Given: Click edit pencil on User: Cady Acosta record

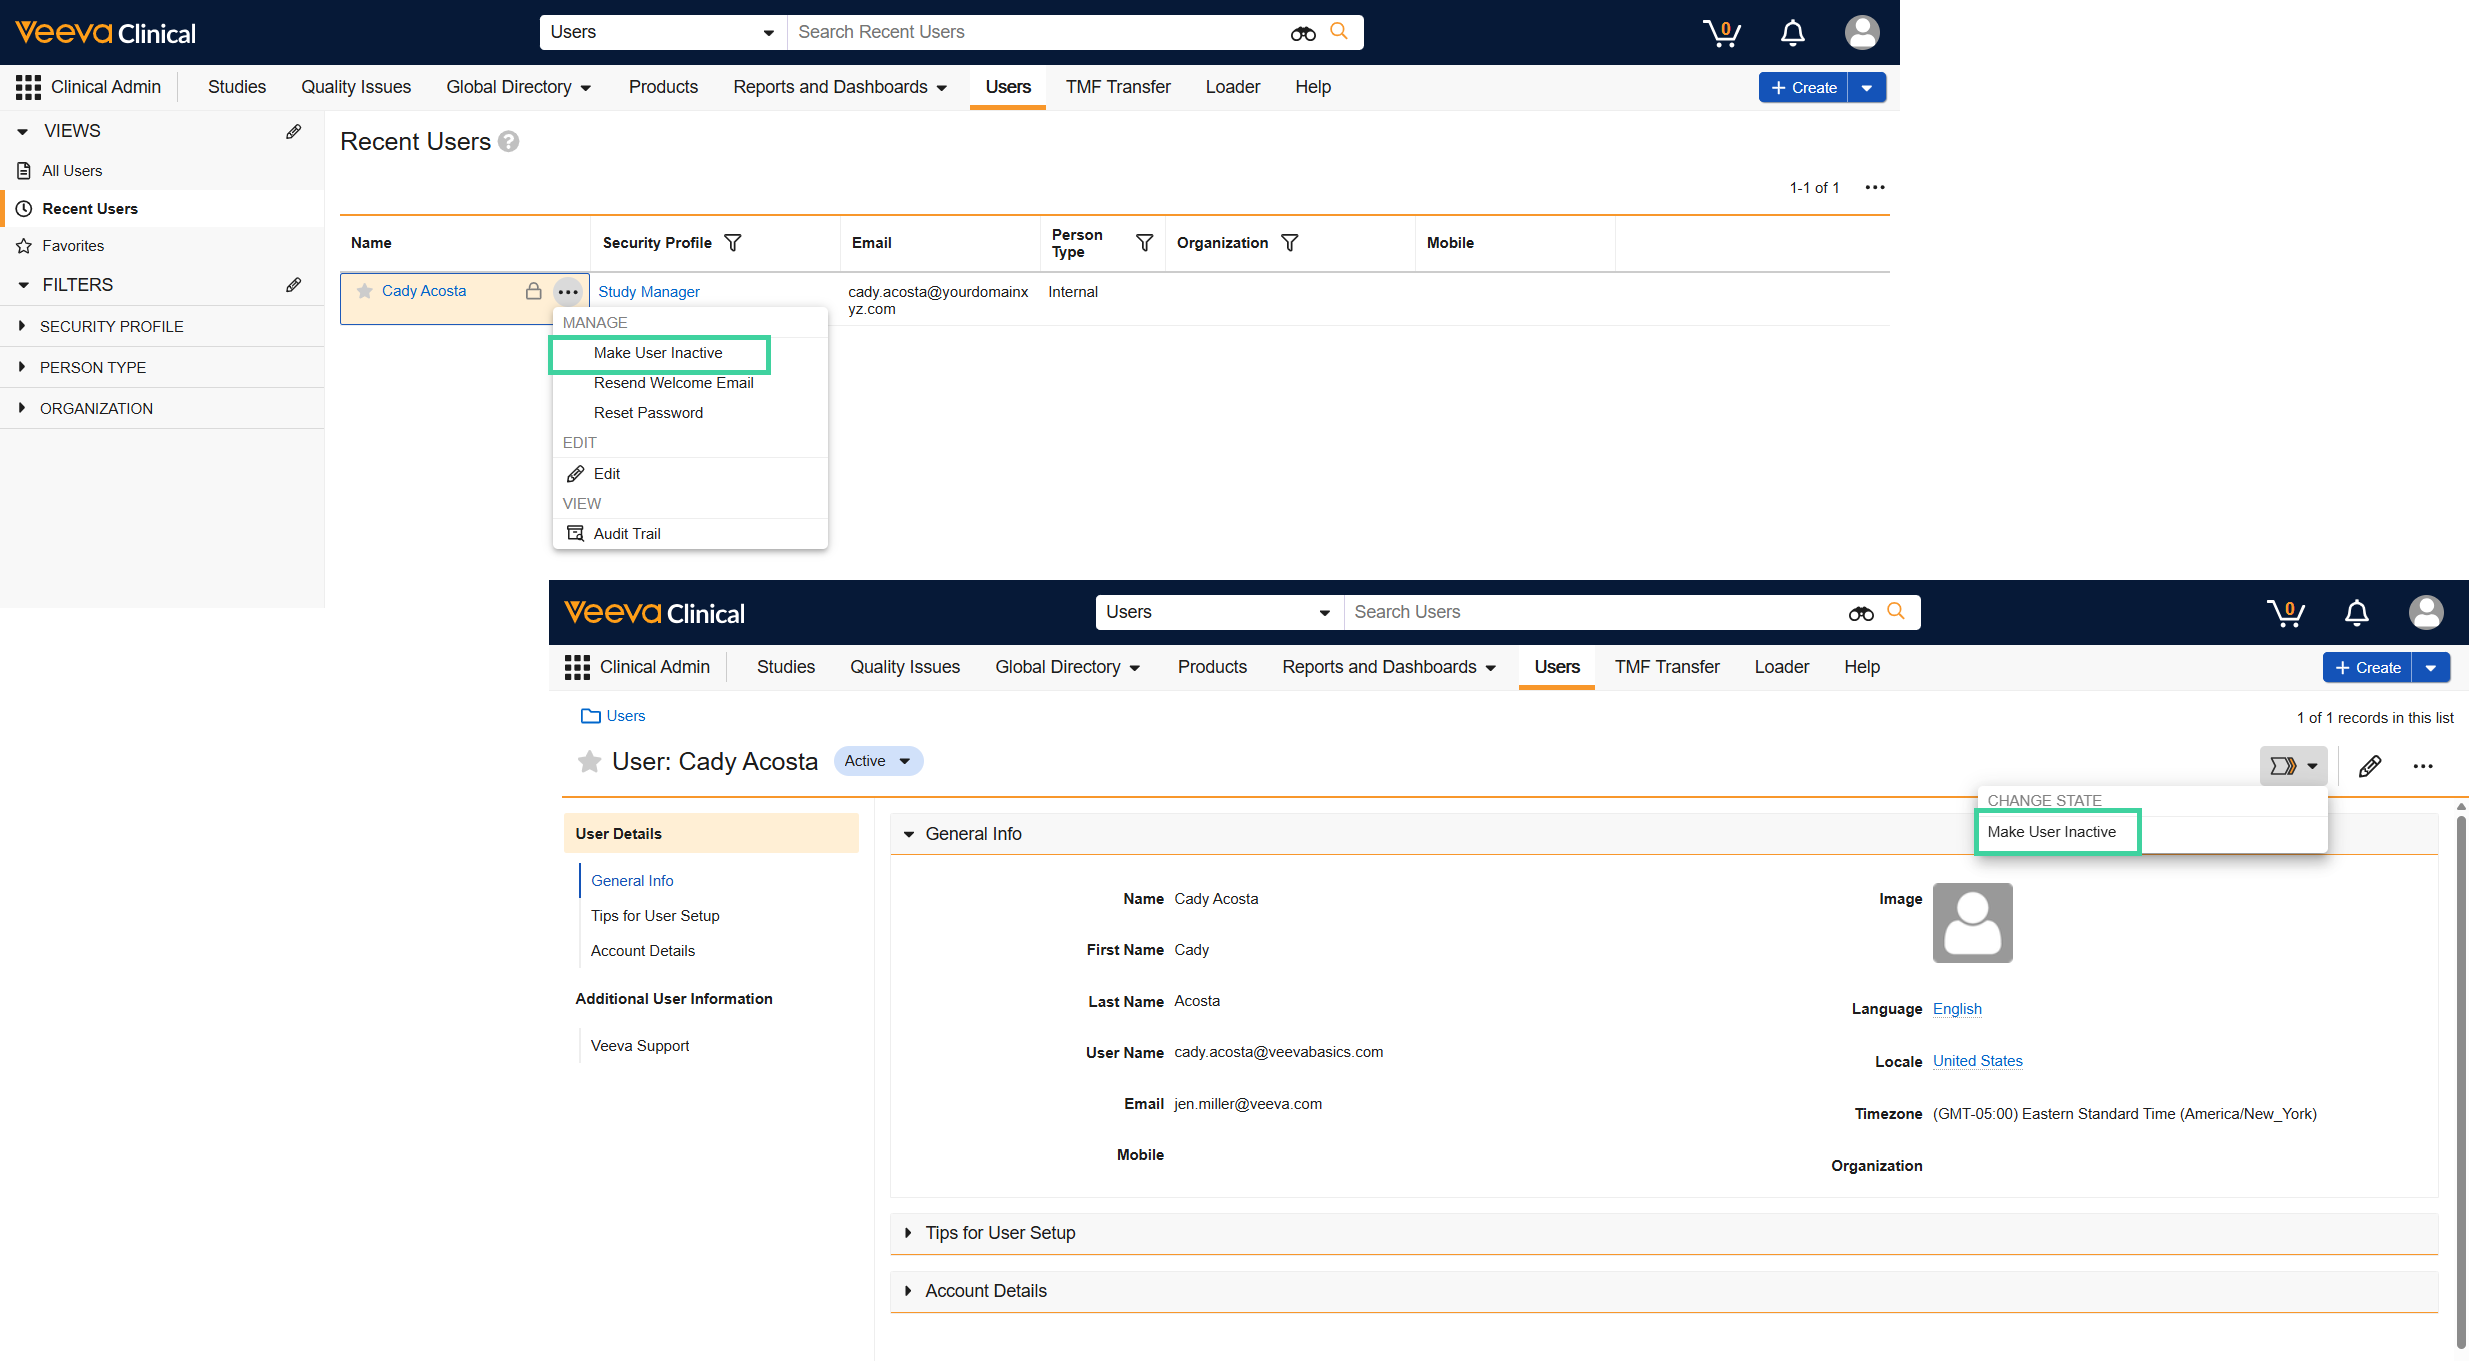Looking at the screenshot, I should click(x=2369, y=766).
